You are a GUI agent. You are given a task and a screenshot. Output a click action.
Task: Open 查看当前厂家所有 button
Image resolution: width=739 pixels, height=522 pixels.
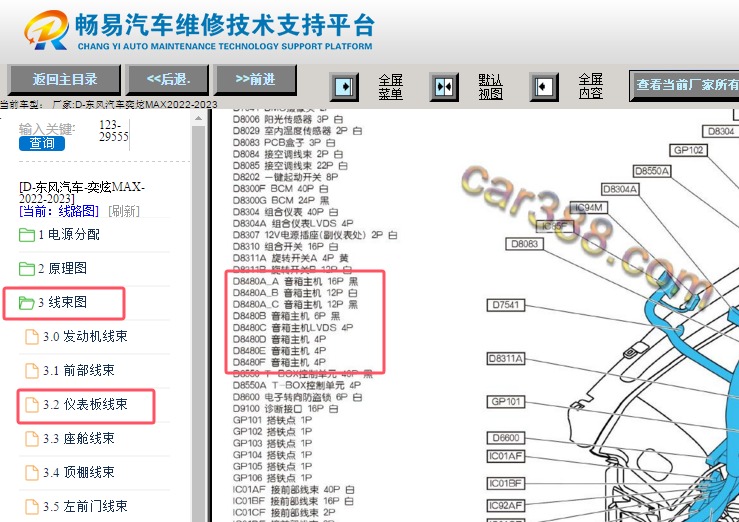point(684,85)
